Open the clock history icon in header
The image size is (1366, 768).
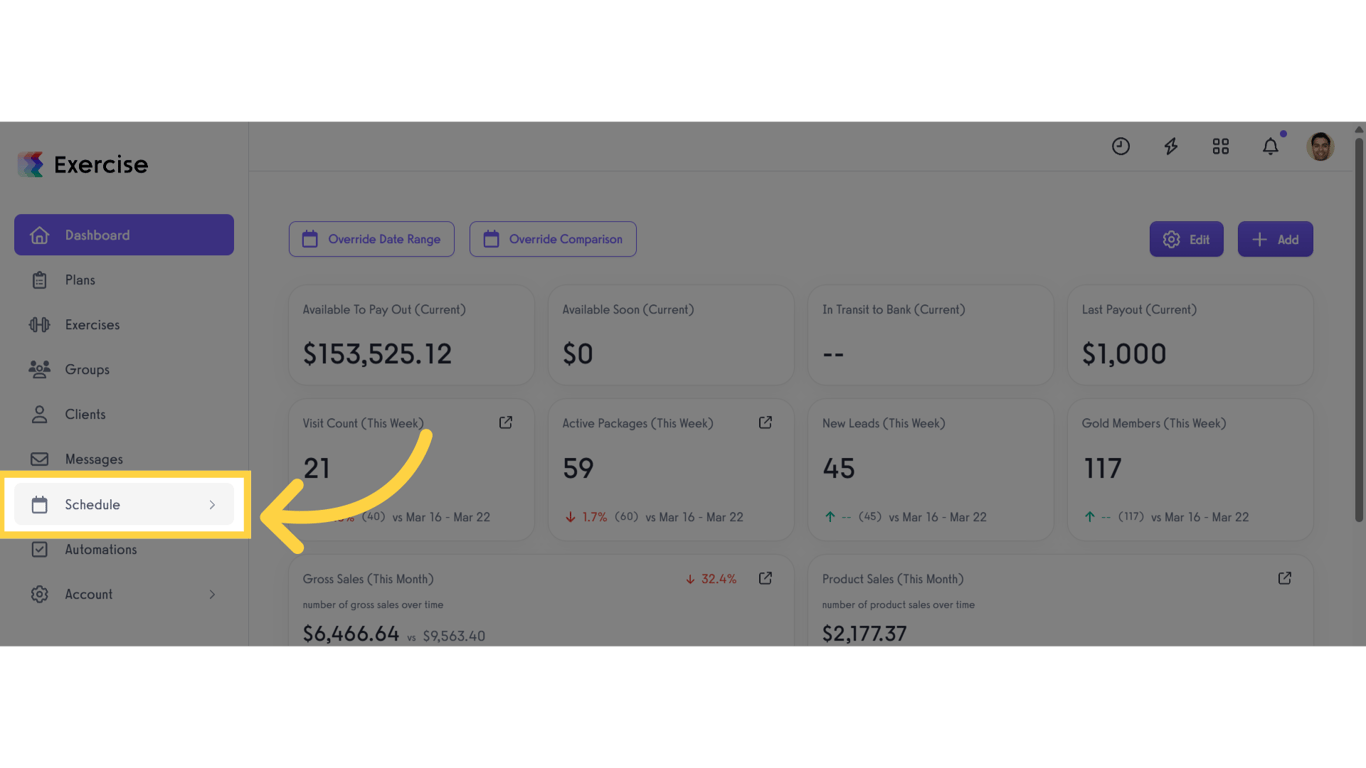pyautogui.click(x=1121, y=146)
